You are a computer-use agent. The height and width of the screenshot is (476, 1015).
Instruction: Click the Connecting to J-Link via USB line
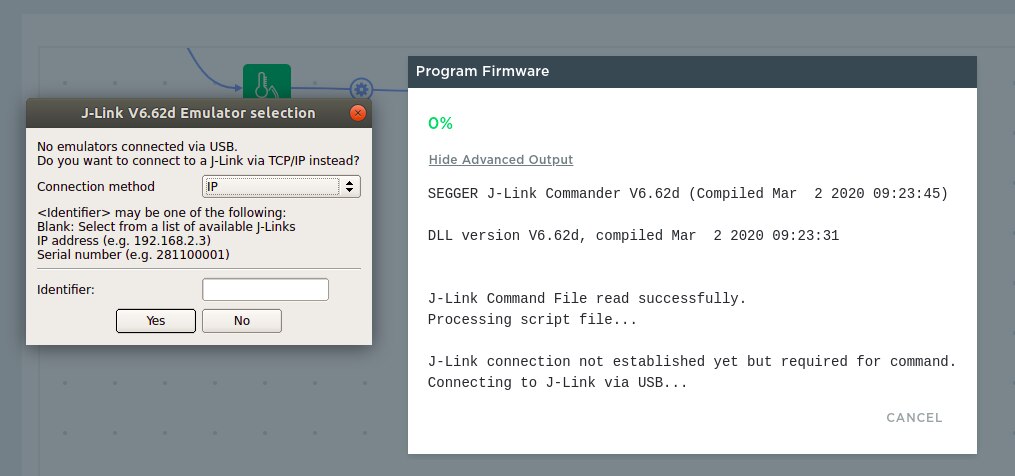tap(556, 382)
